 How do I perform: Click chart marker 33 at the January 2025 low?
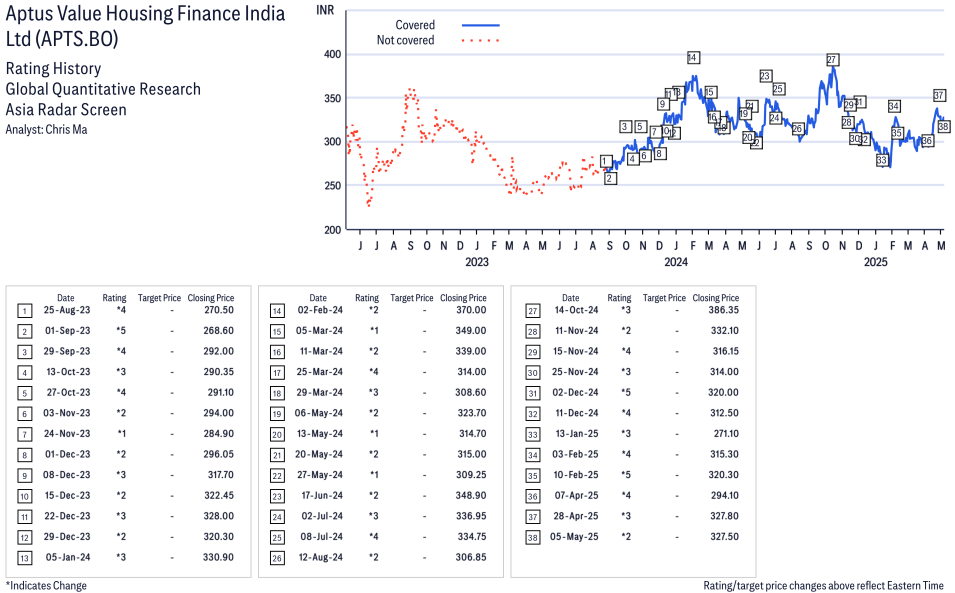tap(882, 160)
